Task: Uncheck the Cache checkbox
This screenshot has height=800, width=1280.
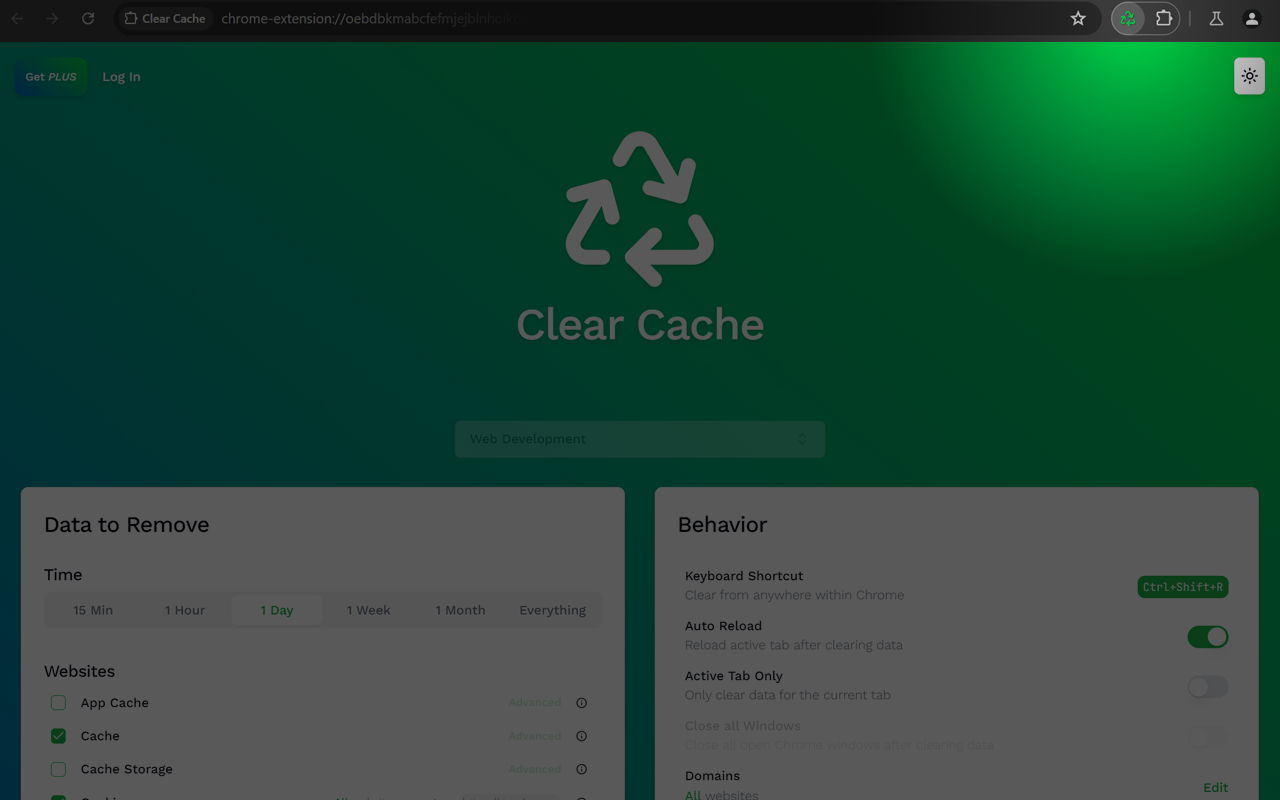Action: click(x=58, y=736)
